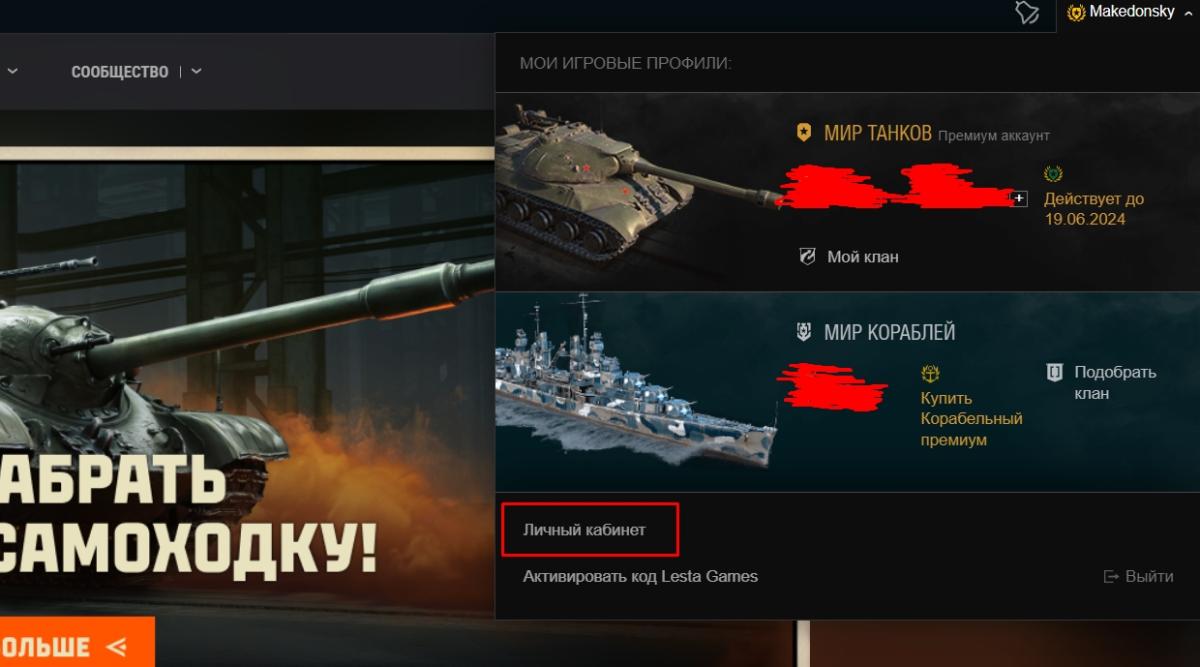Click the golden anchor premium icon
Screen dimensions: 1200x667
pos(930,373)
